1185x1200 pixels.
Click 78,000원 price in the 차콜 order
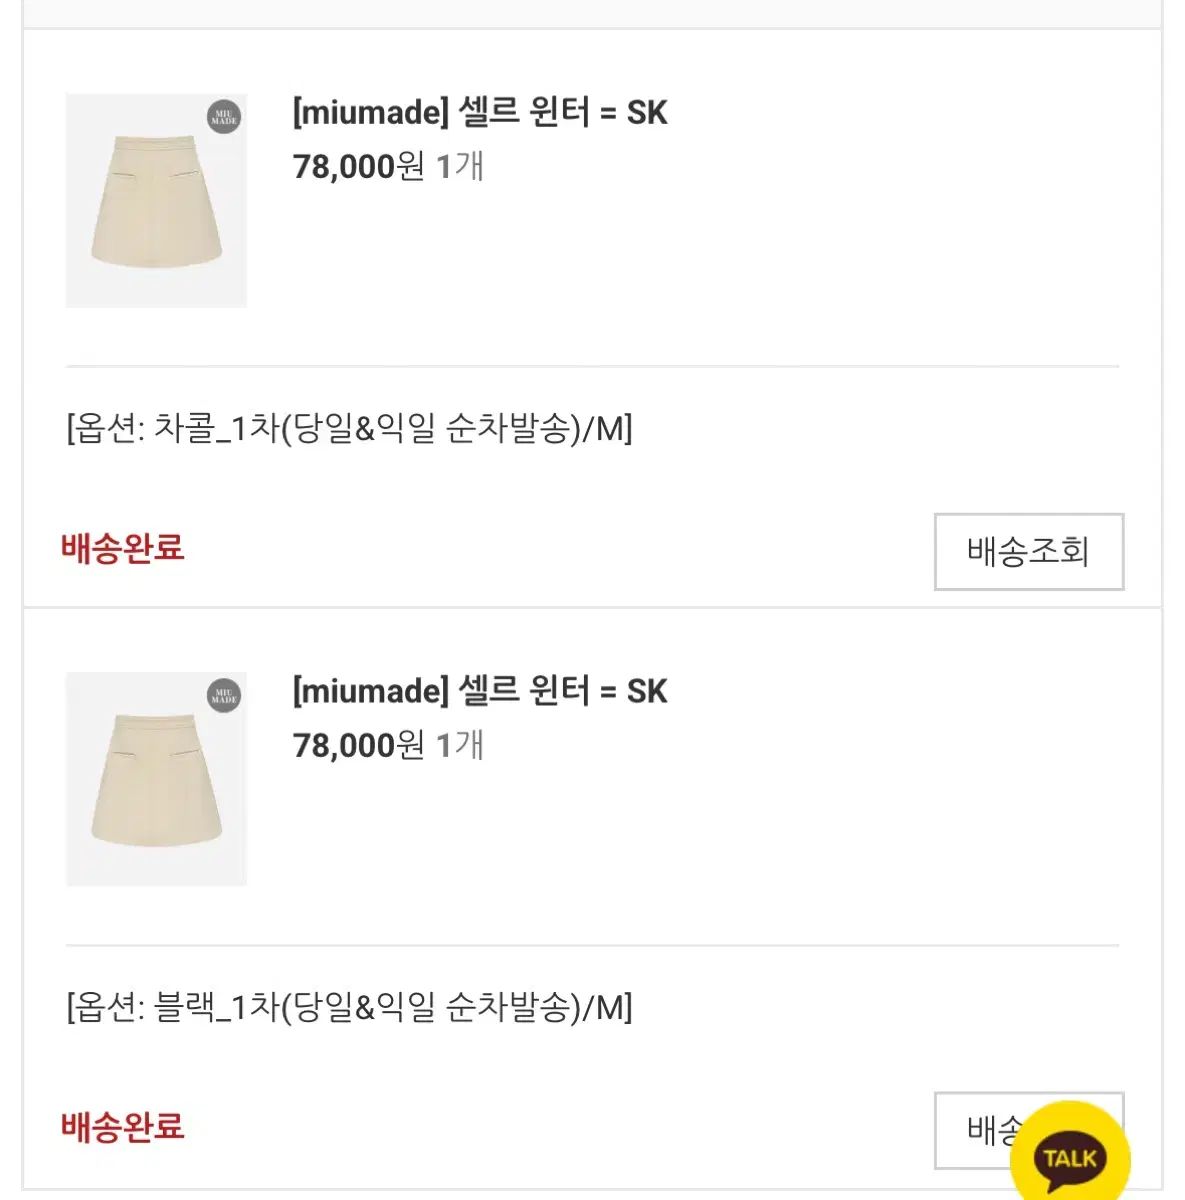358,166
